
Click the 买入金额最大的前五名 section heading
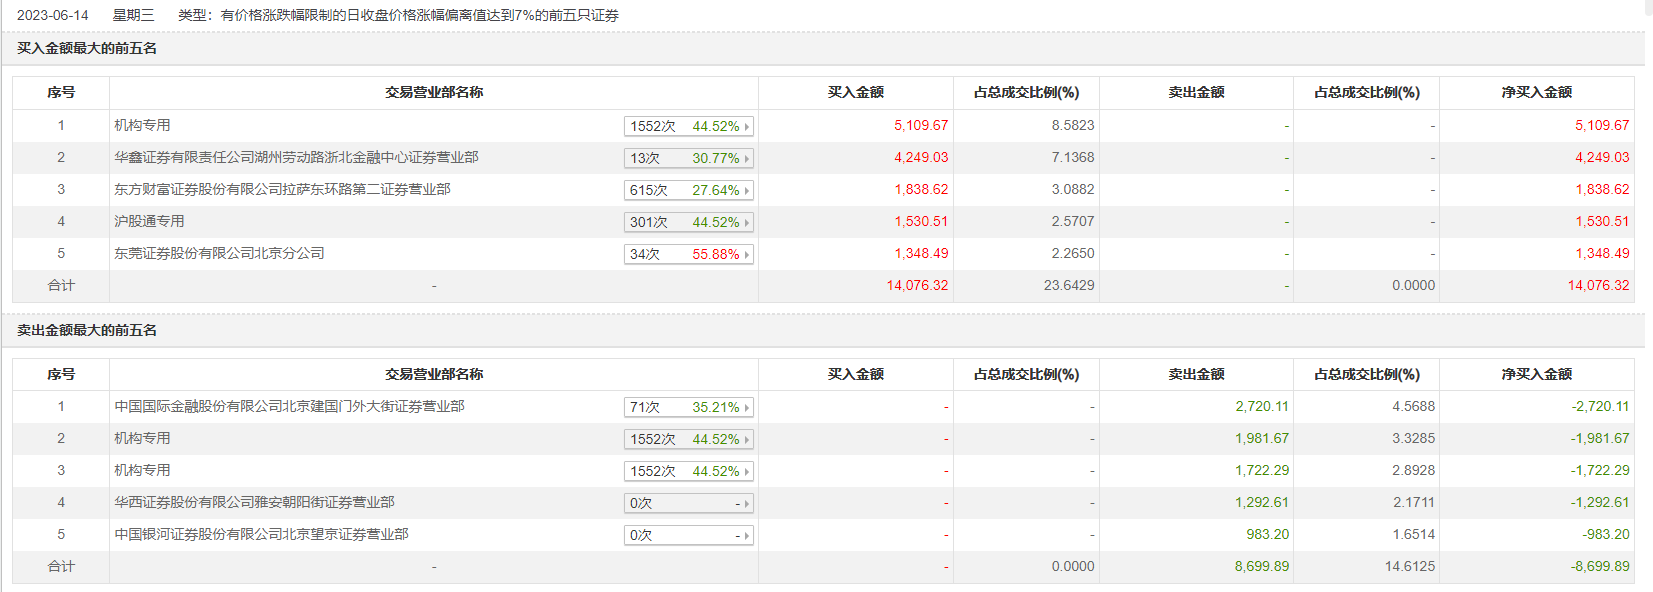[x=87, y=48]
